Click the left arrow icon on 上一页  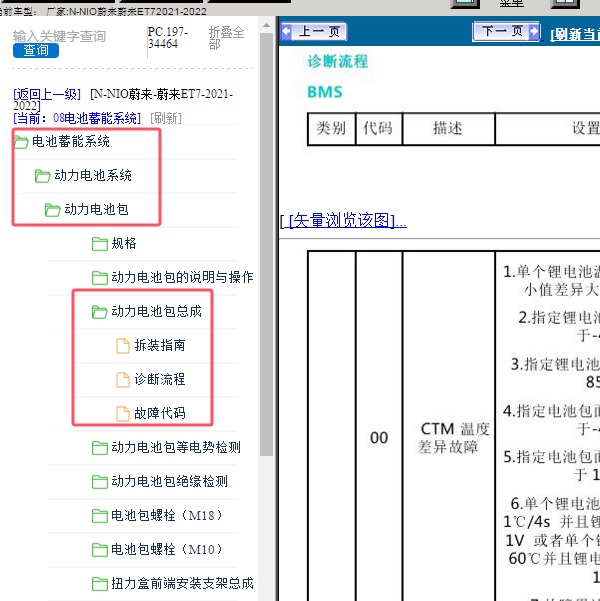(x=286, y=31)
